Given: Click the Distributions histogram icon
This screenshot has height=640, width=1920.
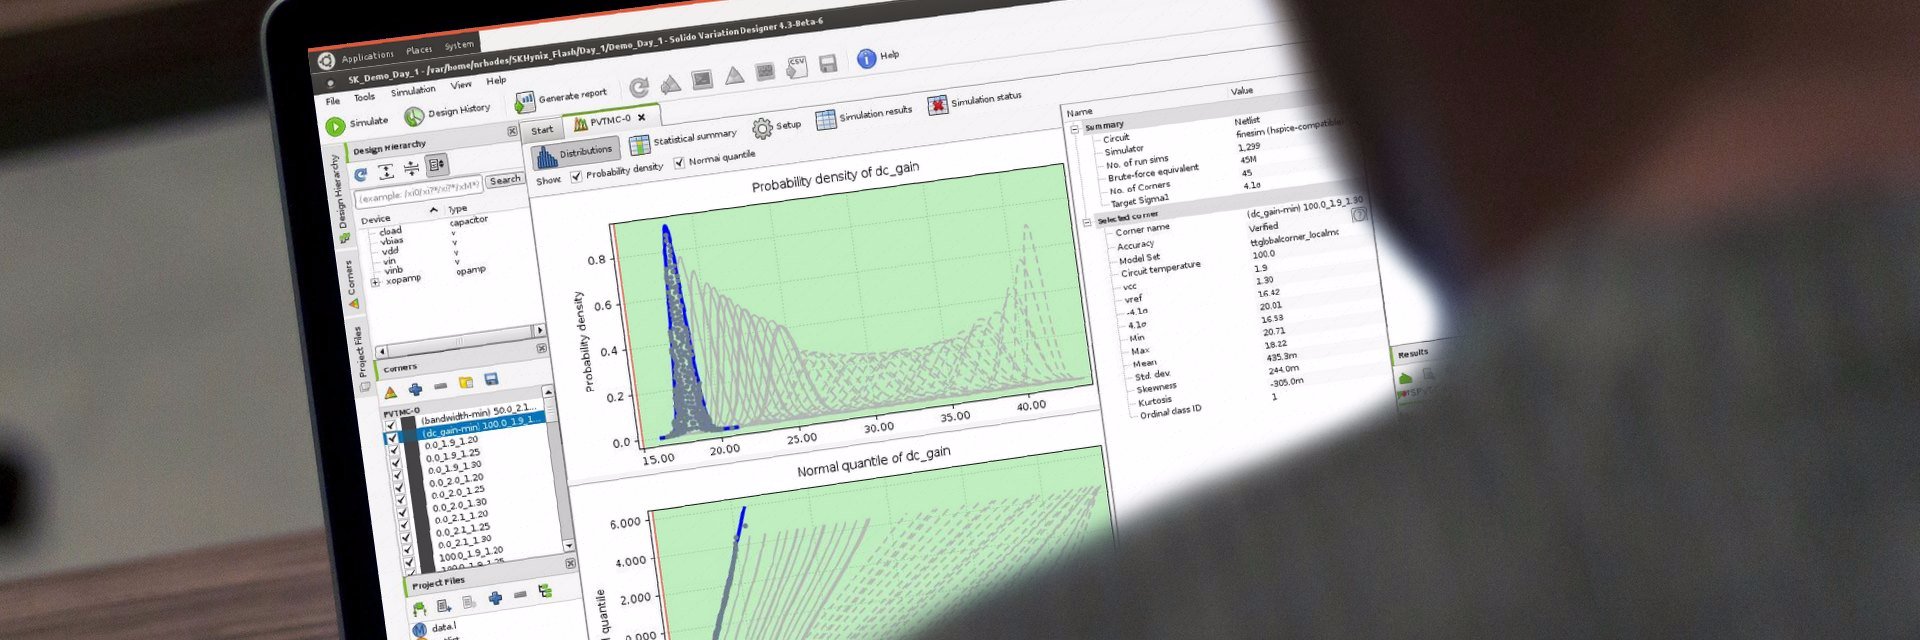Looking at the screenshot, I should coord(545,157).
